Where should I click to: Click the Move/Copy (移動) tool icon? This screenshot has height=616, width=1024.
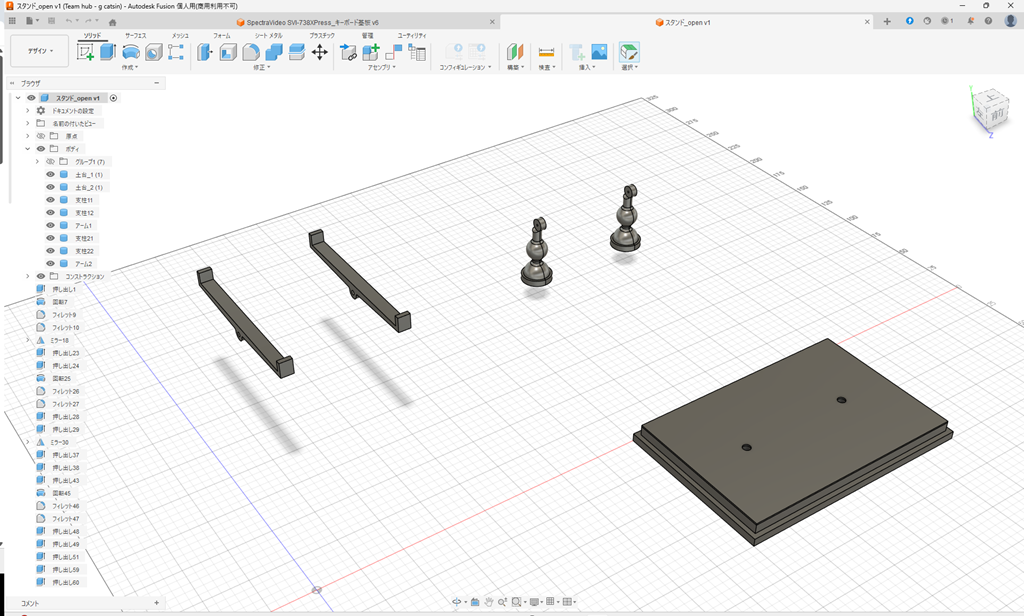point(320,52)
